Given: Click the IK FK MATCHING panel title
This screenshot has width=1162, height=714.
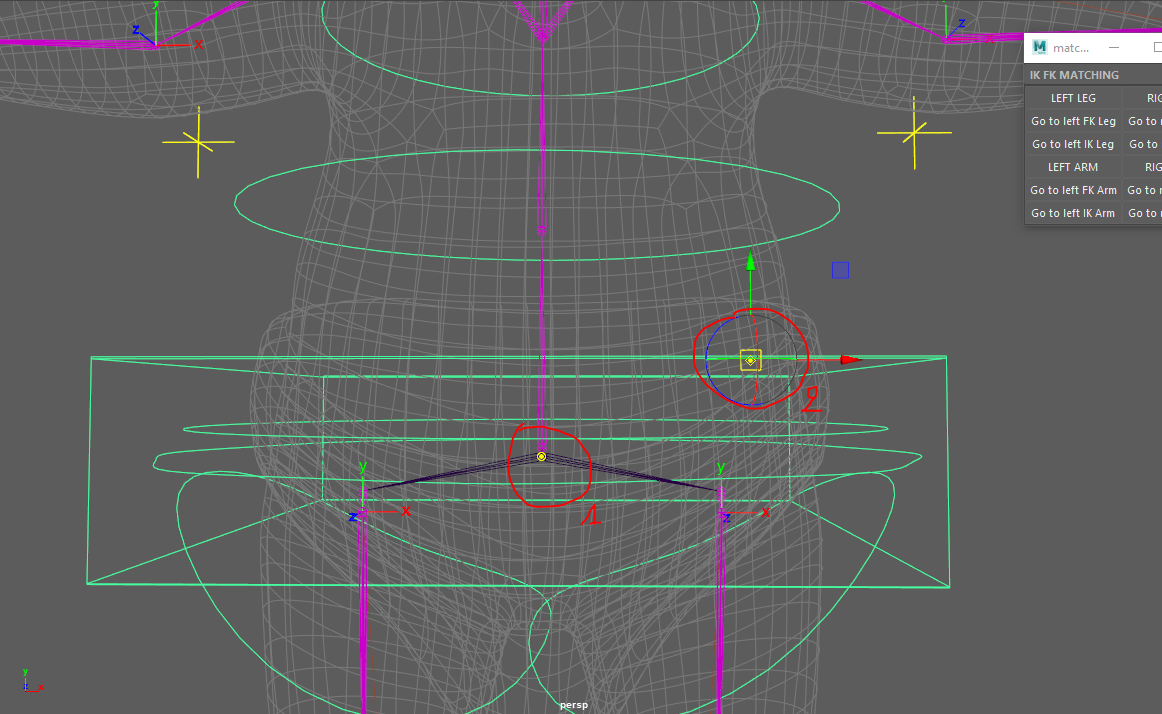Looking at the screenshot, I should pos(1074,75).
